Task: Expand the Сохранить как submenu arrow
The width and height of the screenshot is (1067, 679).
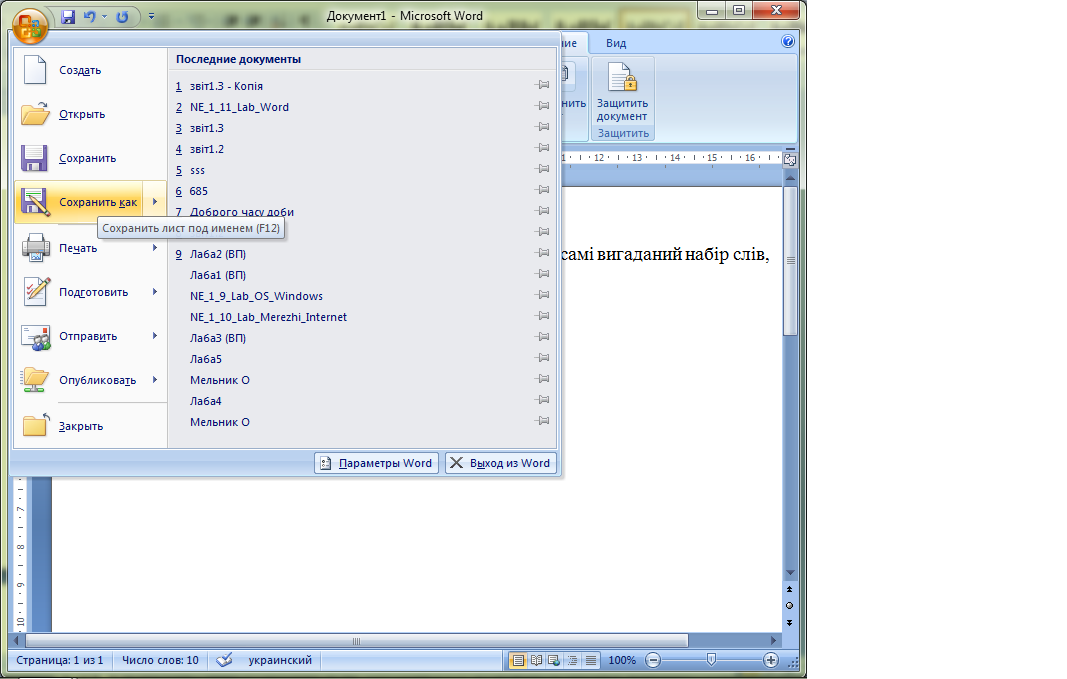Action: 155,201
